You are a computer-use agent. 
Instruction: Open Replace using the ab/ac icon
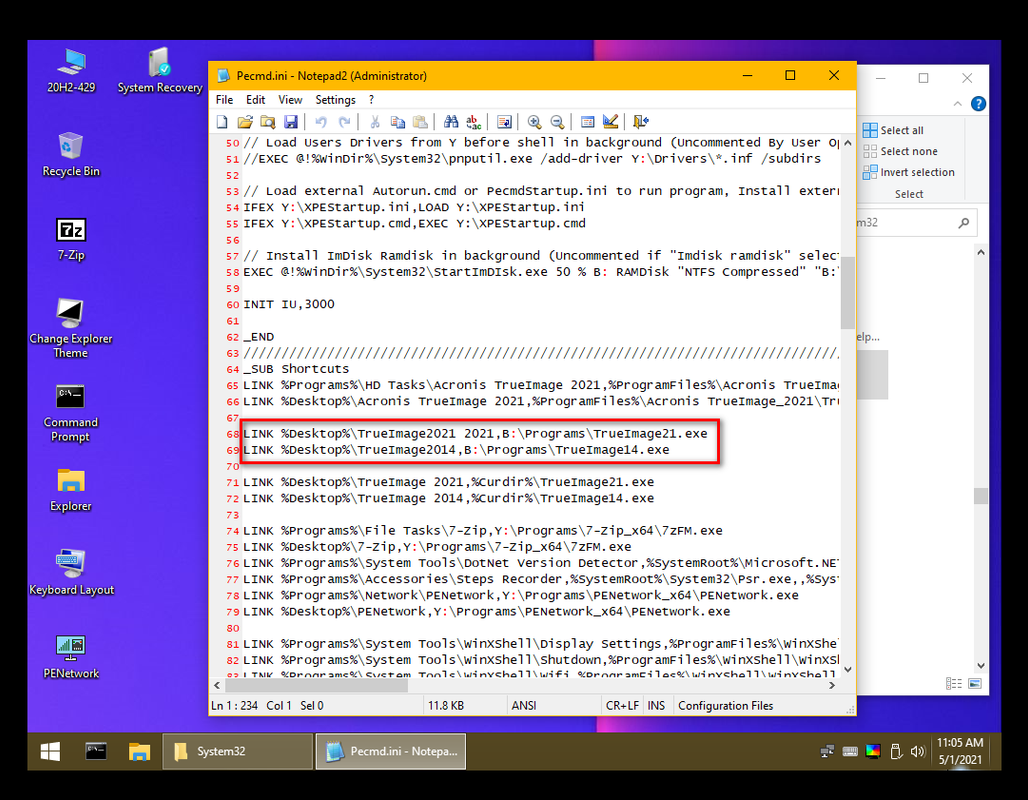tap(473, 122)
